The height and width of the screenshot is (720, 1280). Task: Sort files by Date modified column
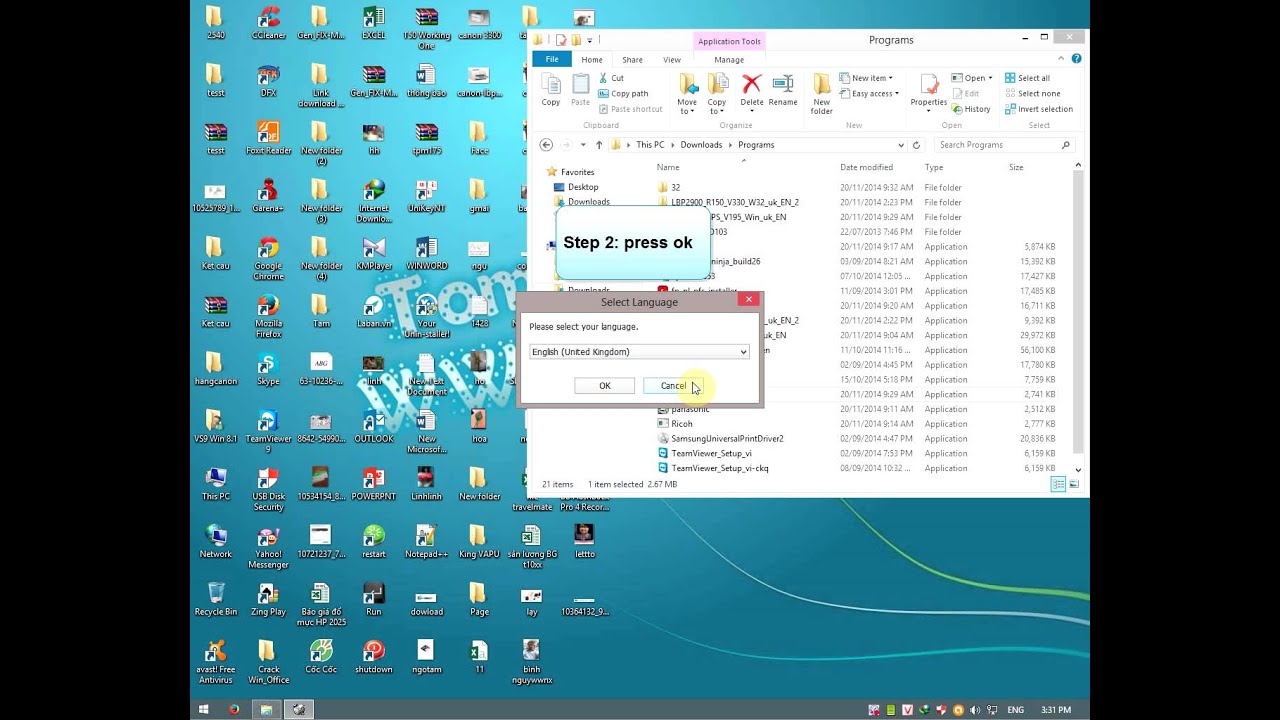pyautogui.click(x=866, y=167)
